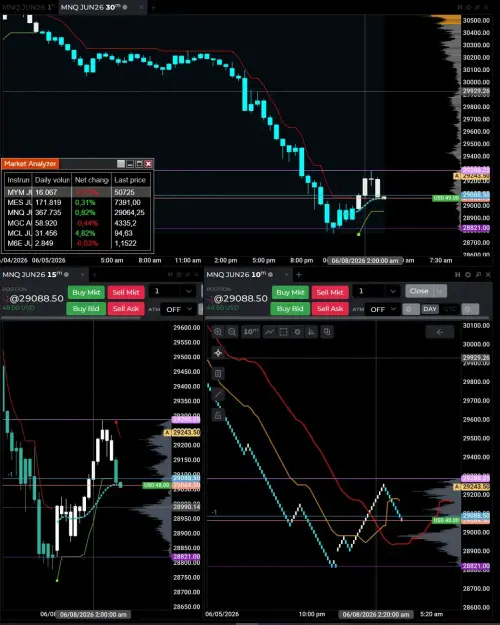Sort by Daily volume column header
This screenshot has width=500, height=625.
52,180
